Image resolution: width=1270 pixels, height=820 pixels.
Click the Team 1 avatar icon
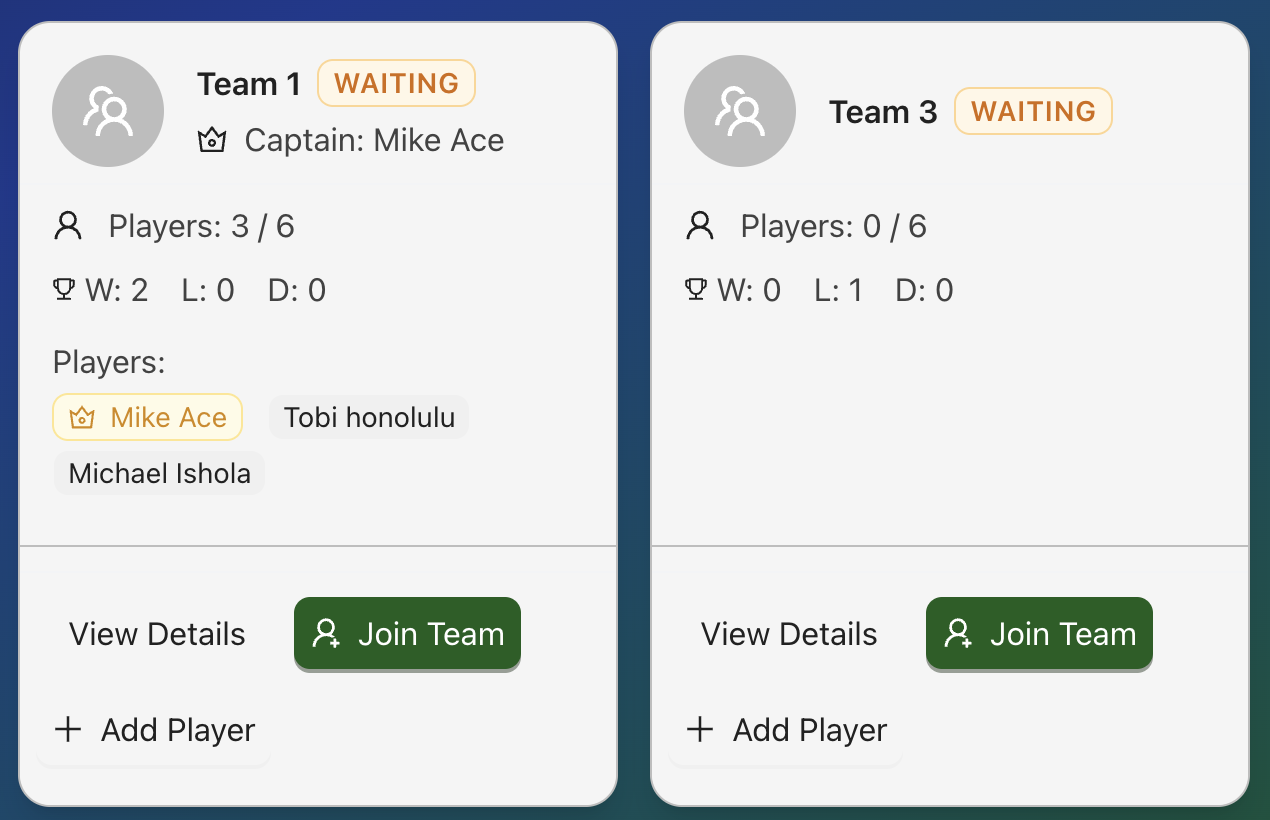(108, 111)
